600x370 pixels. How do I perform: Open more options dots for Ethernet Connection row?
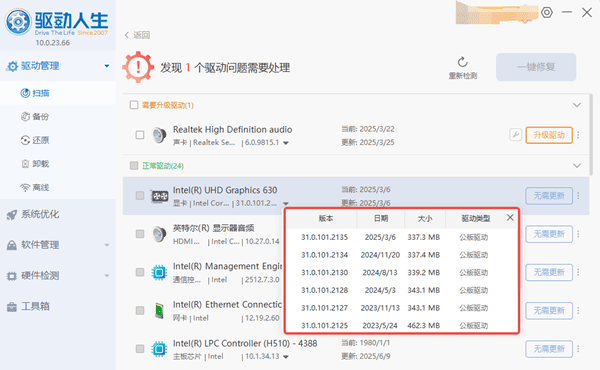(x=578, y=311)
